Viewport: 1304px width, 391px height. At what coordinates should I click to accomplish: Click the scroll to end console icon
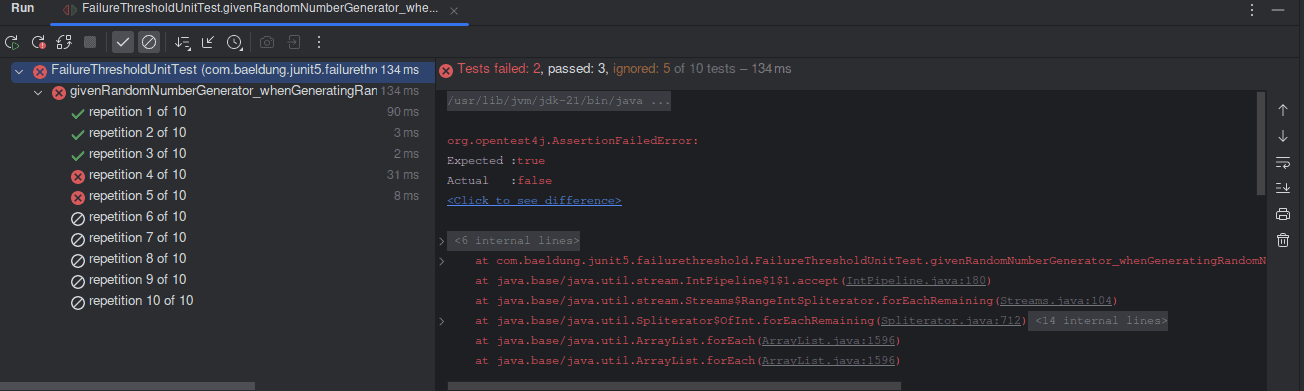pyautogui.click(x=1283, y=188)
